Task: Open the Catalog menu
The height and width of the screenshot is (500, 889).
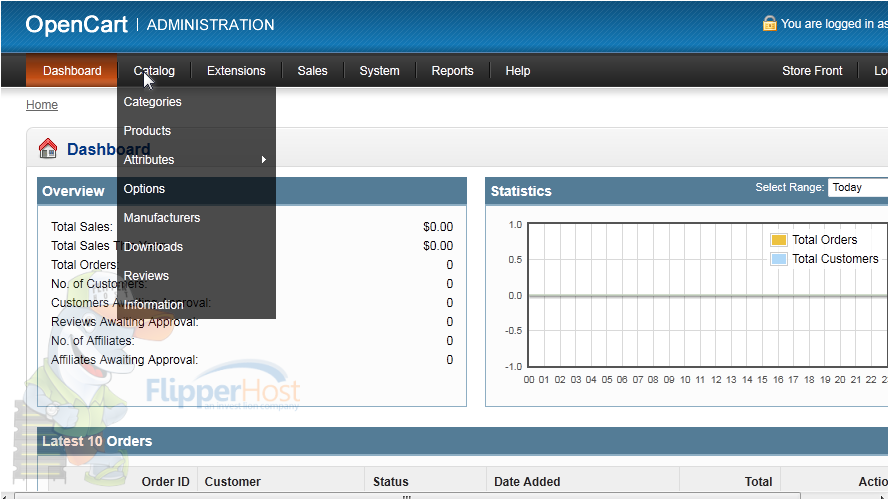Action: 154,71
